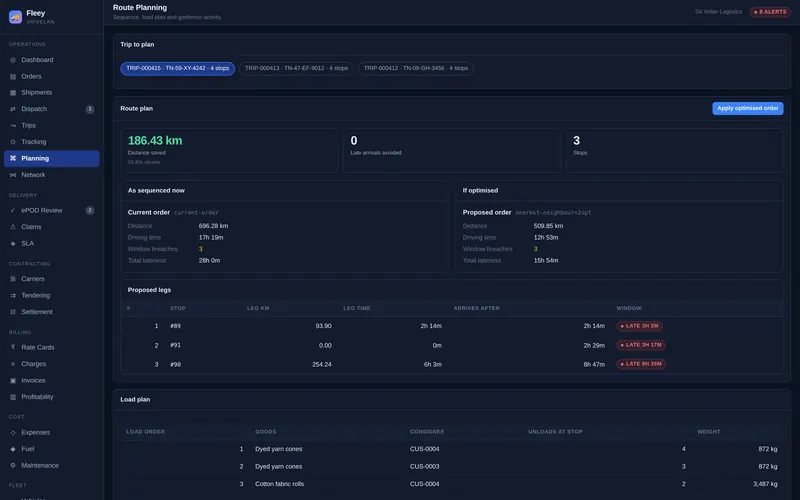
Task: Click total lateness 15h 54m value
Action: [x=546, y=261]
